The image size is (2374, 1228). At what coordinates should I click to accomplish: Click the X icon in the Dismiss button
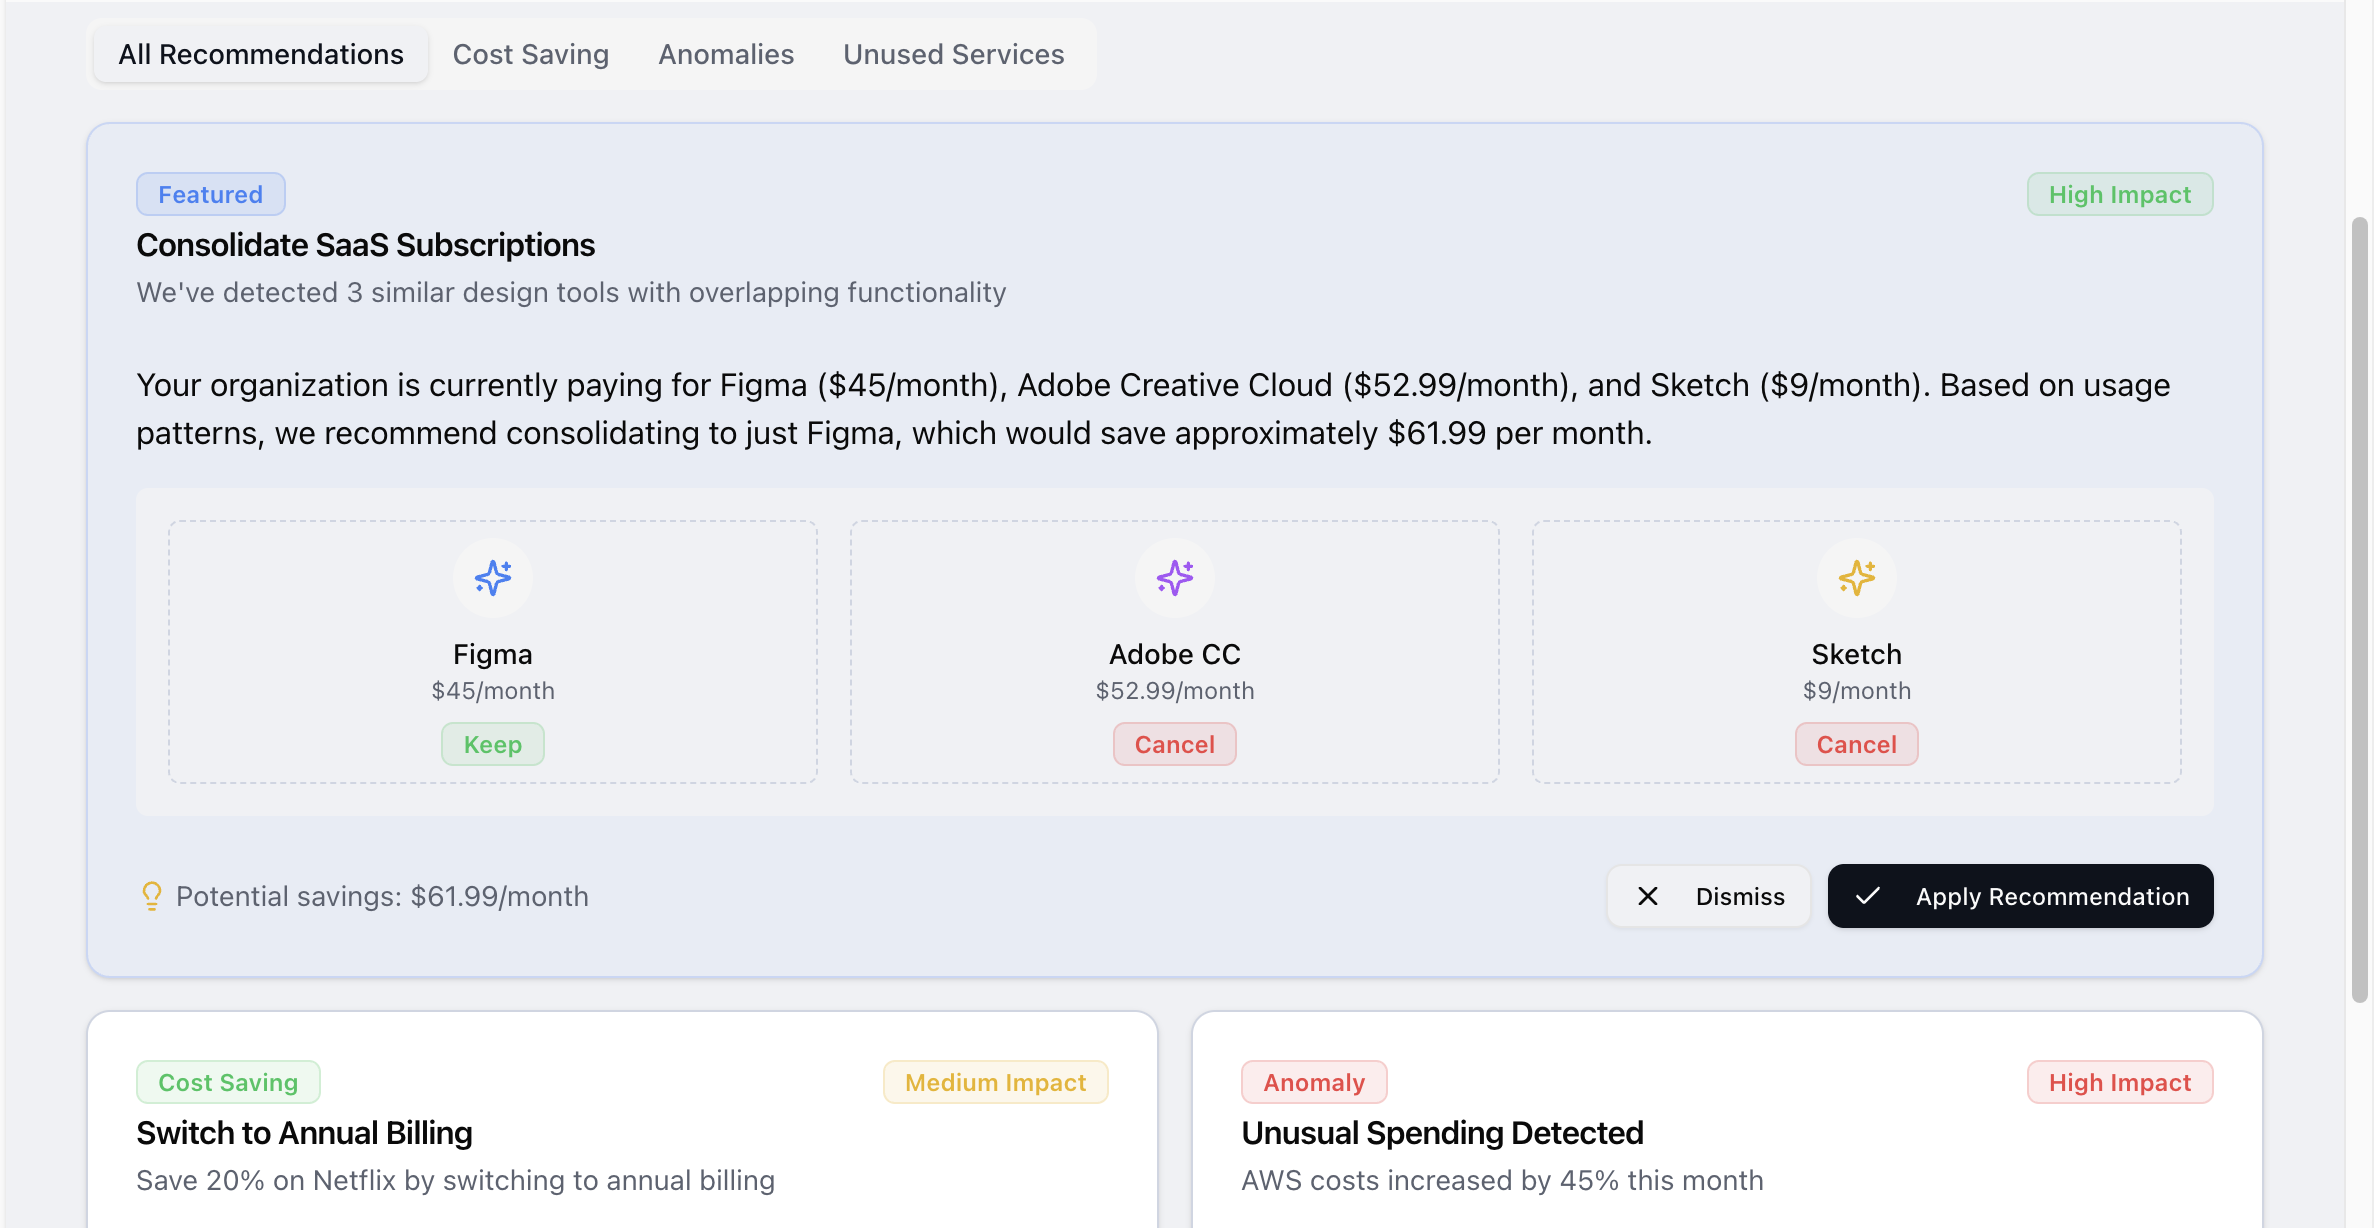1648,896
